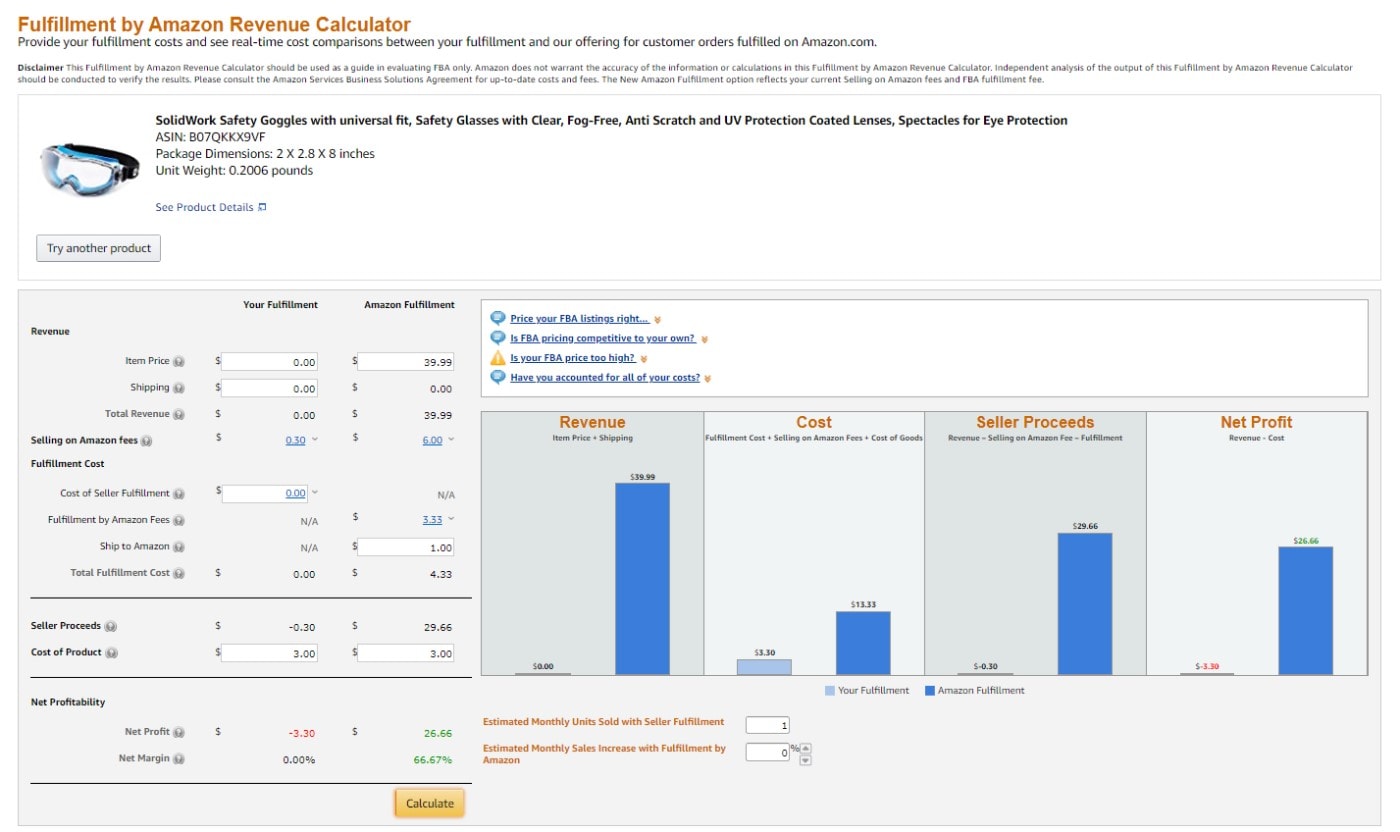Click the Fulfillment by Amazon Fees help icon
Screen dimensions: 1400x832
pyautogui.click(x=179, y=520)
